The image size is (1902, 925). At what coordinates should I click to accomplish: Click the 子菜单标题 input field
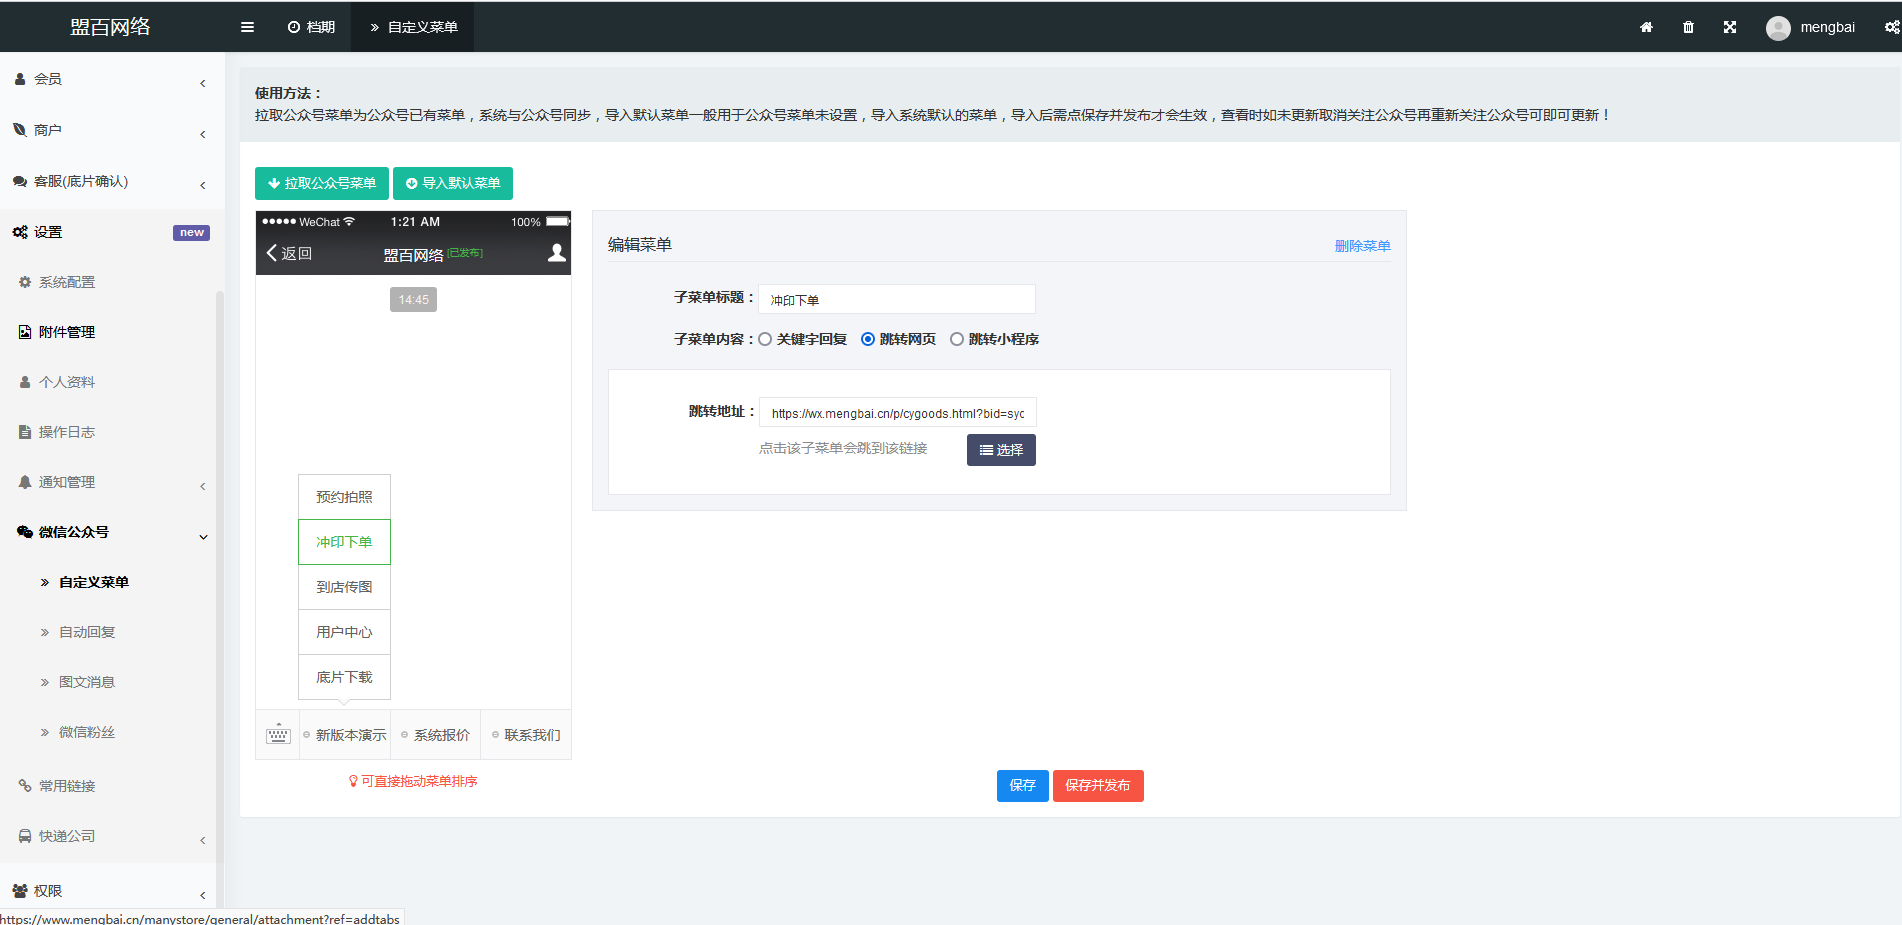(896, 300)
